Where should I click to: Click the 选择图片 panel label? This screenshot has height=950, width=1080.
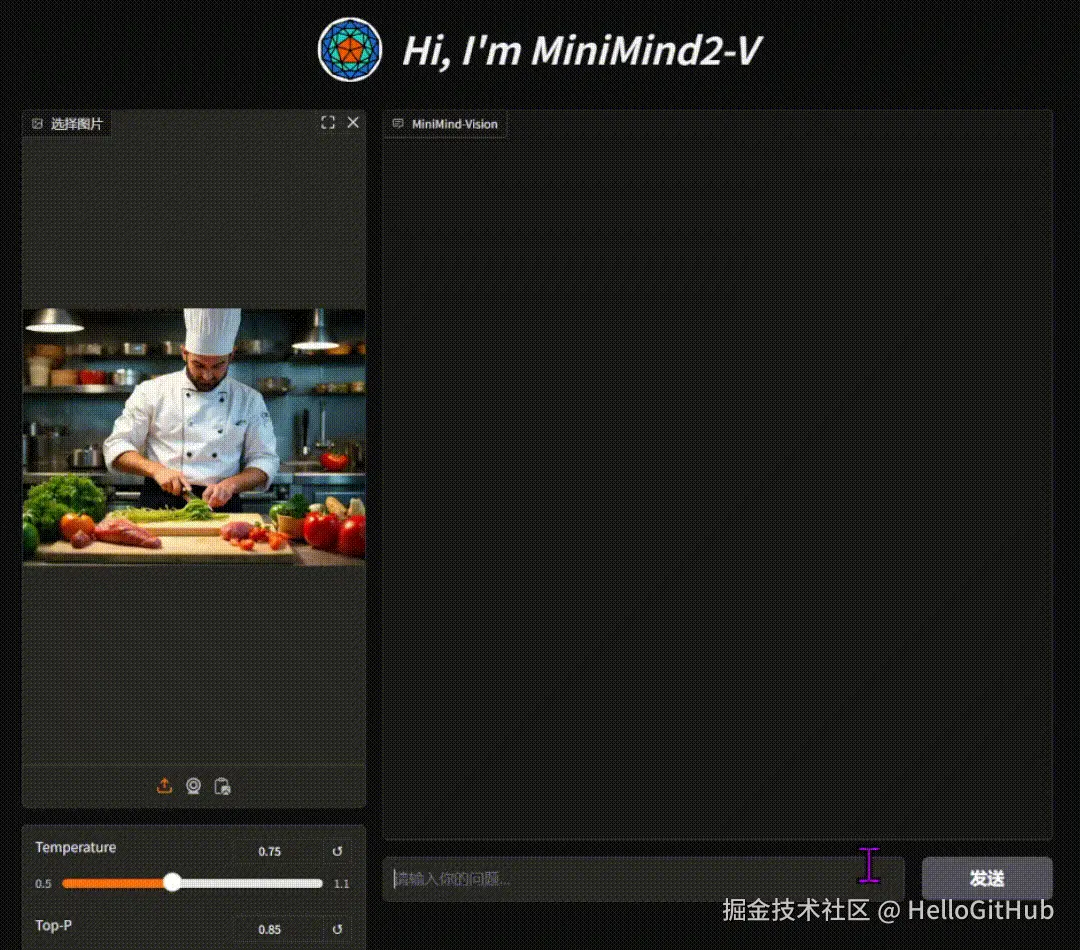click(x=68, y=124)
